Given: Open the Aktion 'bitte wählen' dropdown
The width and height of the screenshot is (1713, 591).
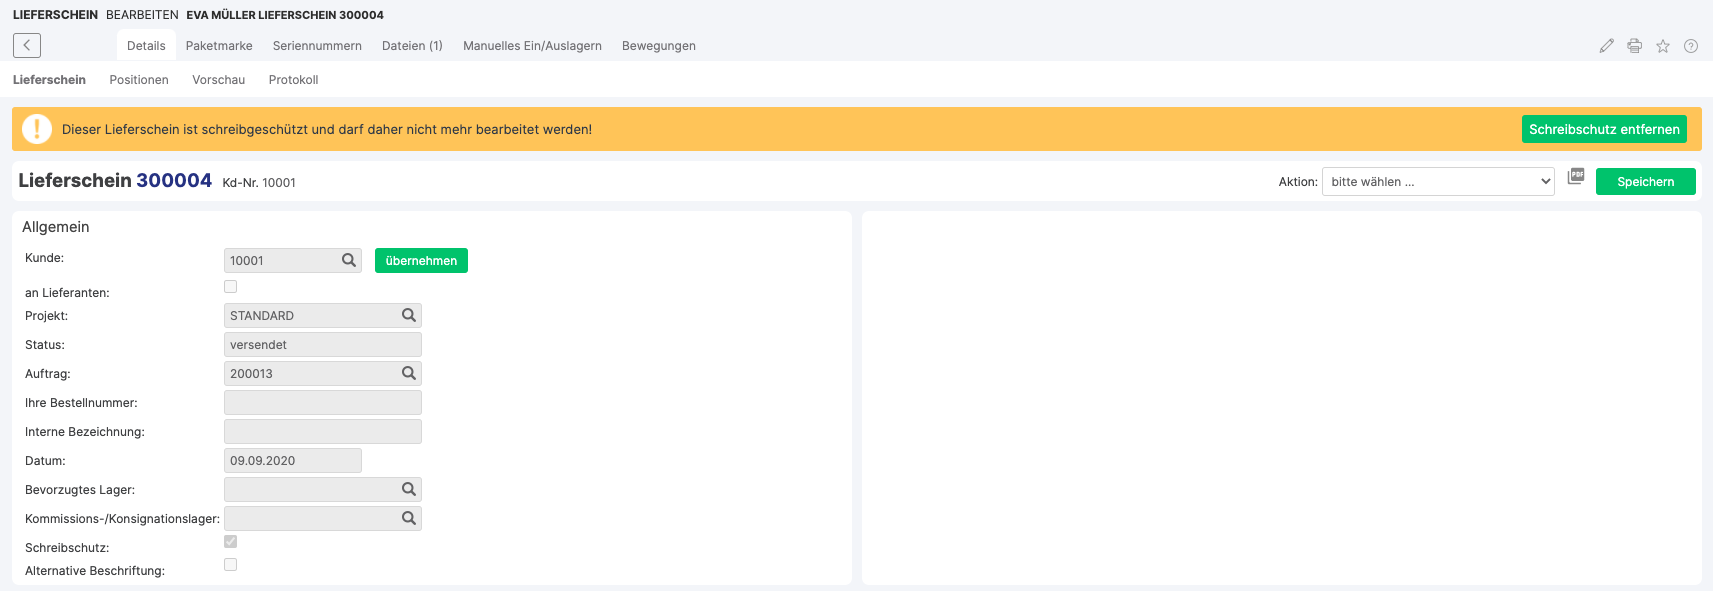Looking at the screenshot, I should click(1437, 182).
